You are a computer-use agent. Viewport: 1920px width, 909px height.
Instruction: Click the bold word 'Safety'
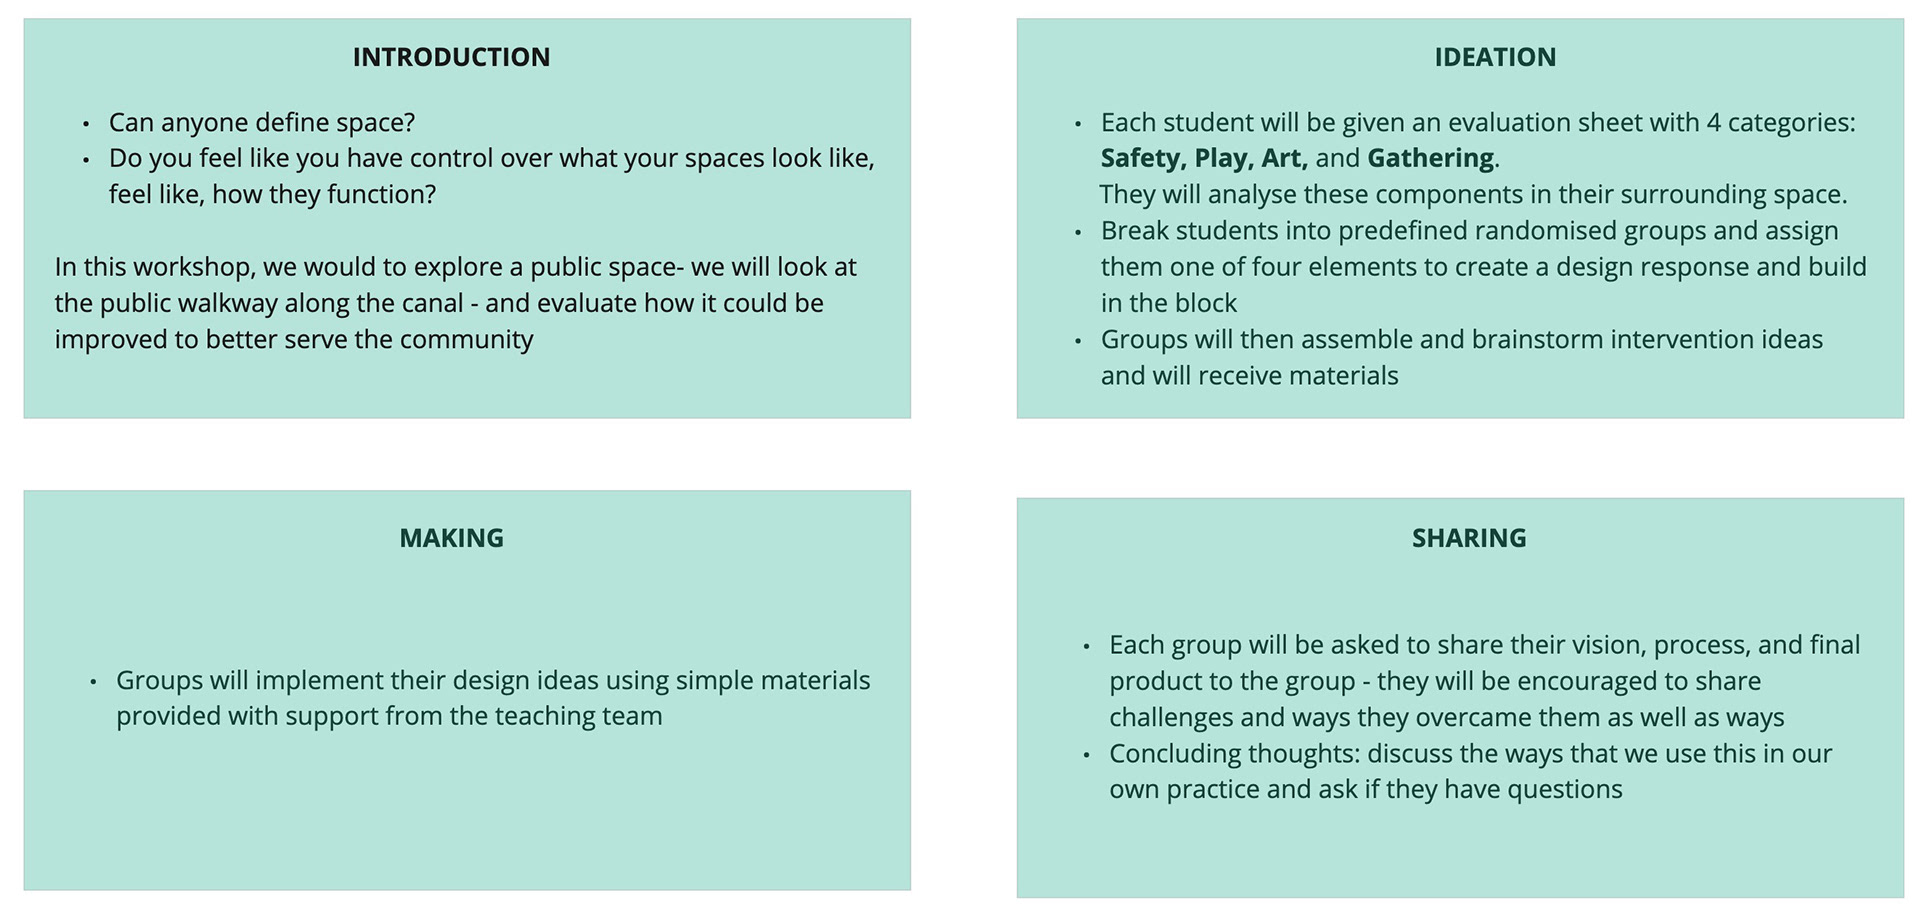[1141, 158]
